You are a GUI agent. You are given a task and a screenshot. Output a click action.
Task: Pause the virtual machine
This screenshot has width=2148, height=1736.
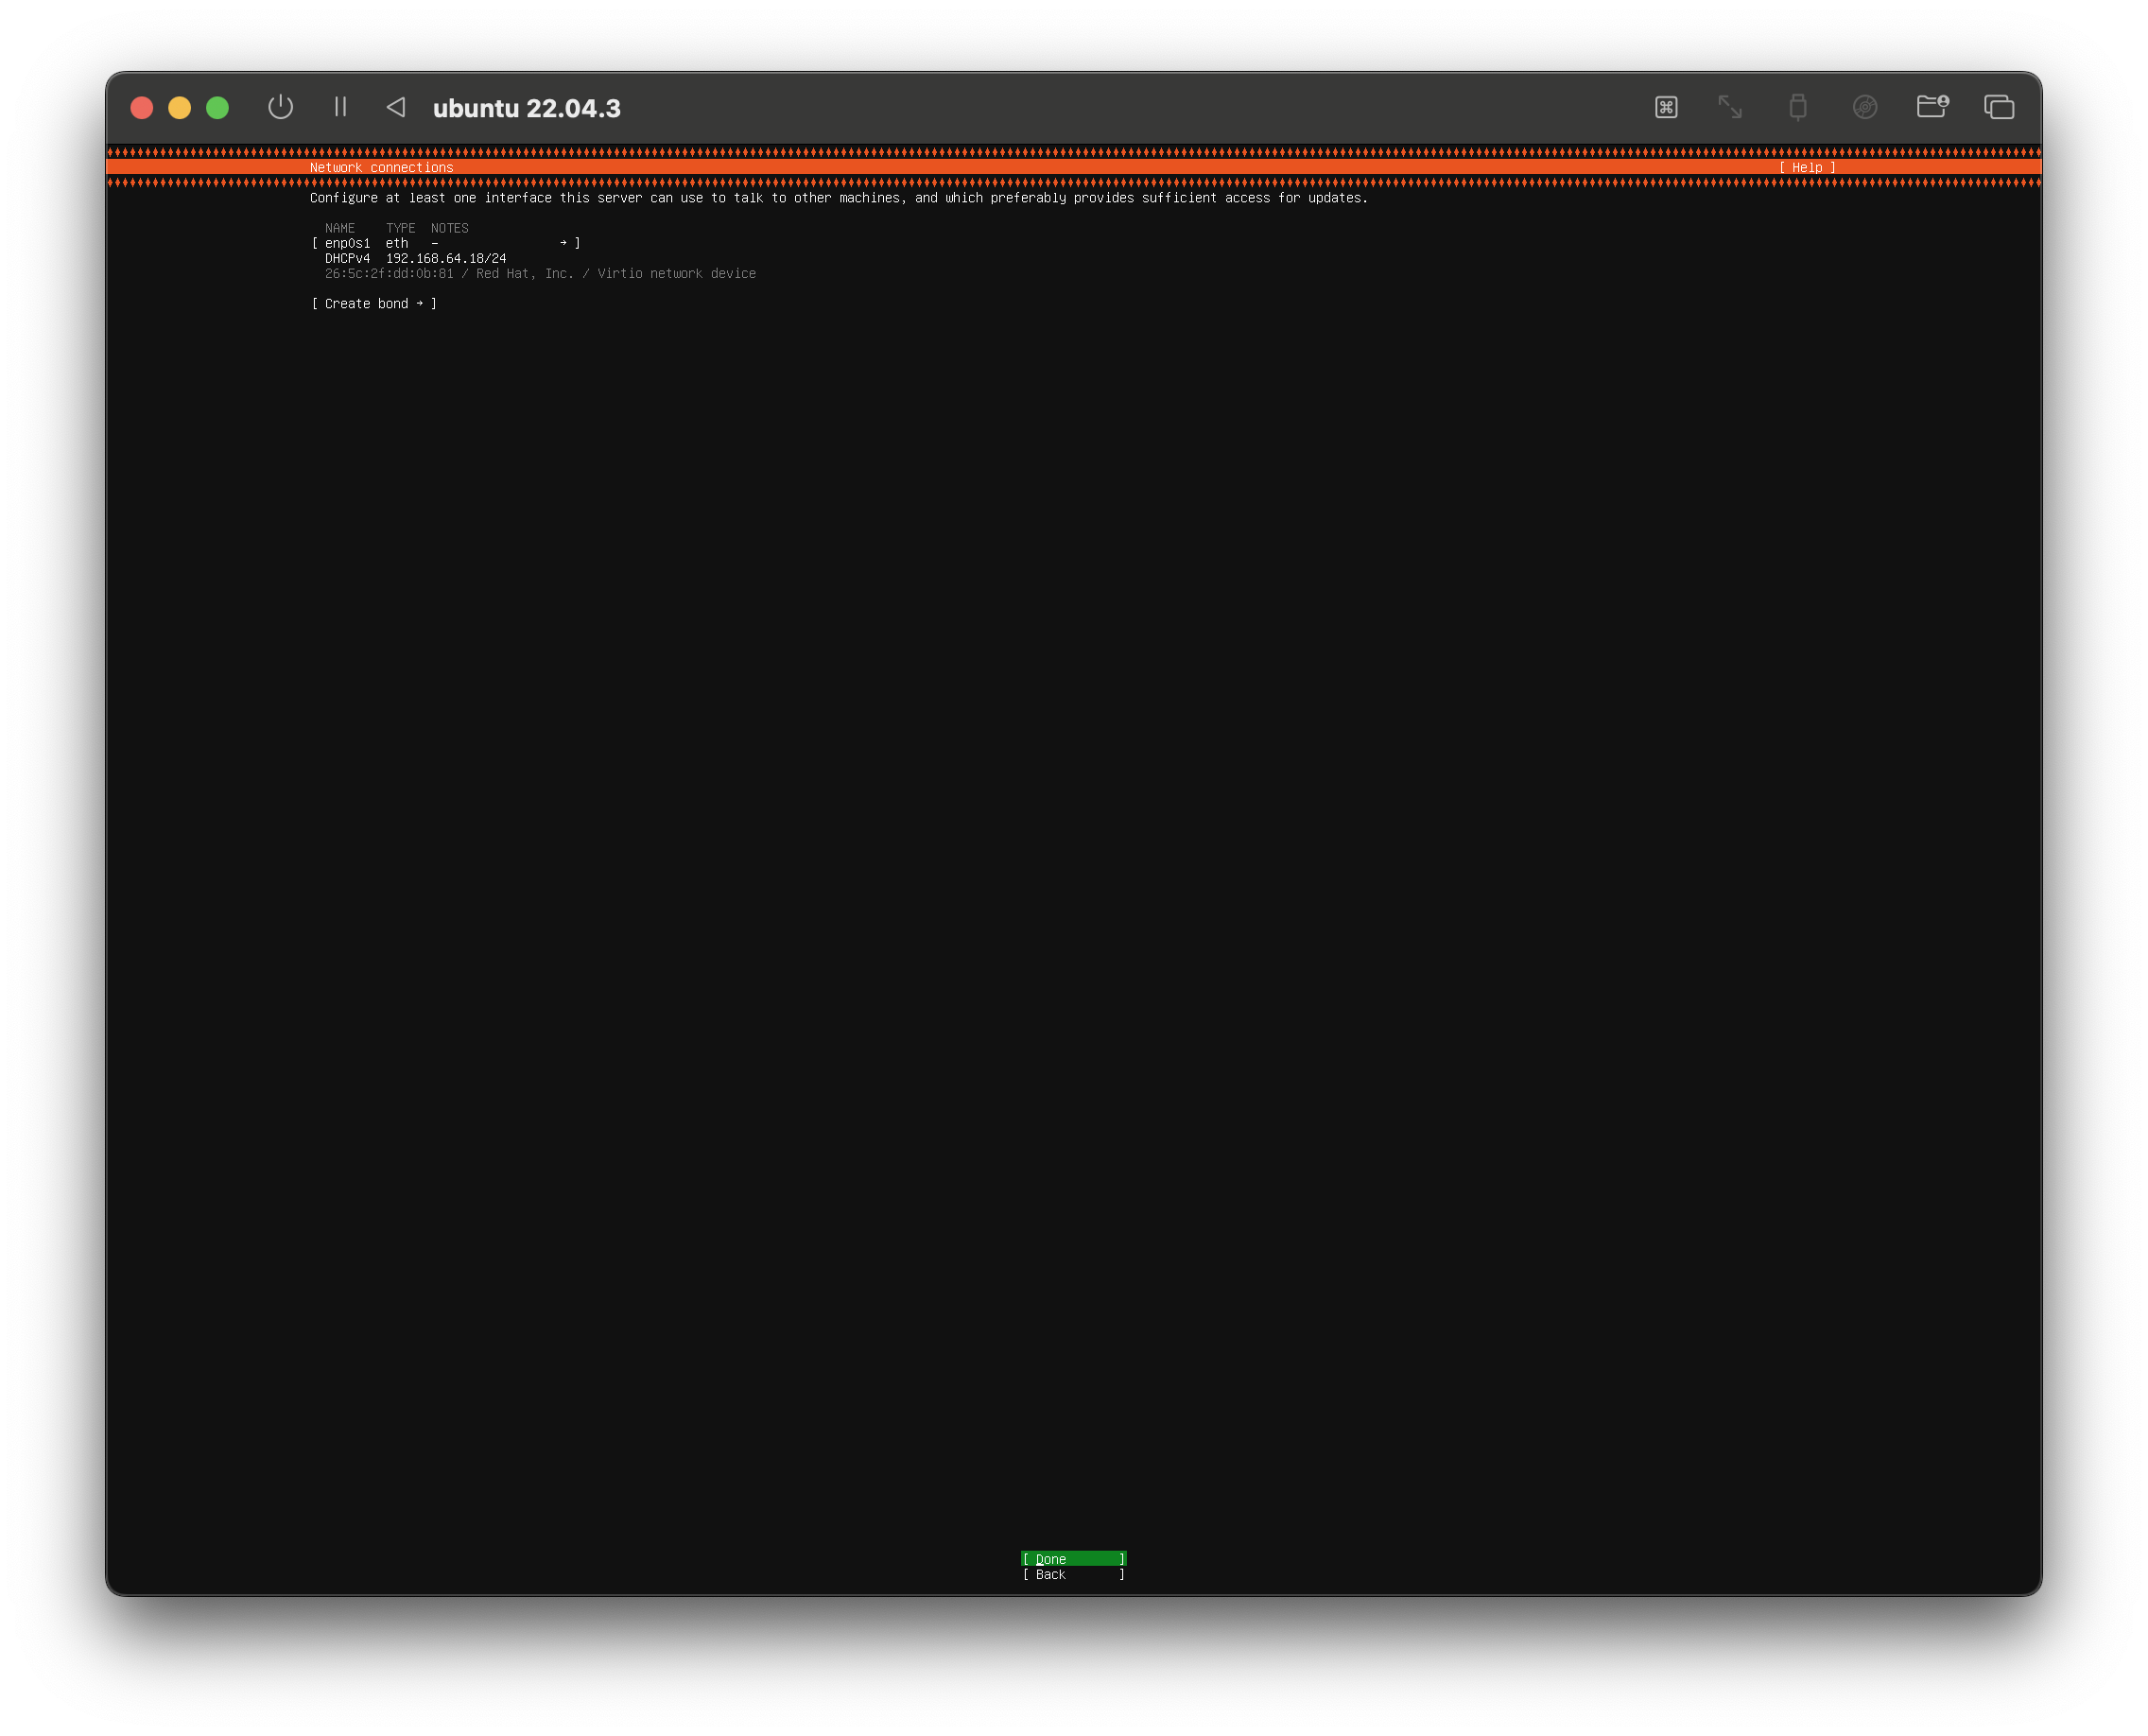pyautogui.click(x=340, y=107)
